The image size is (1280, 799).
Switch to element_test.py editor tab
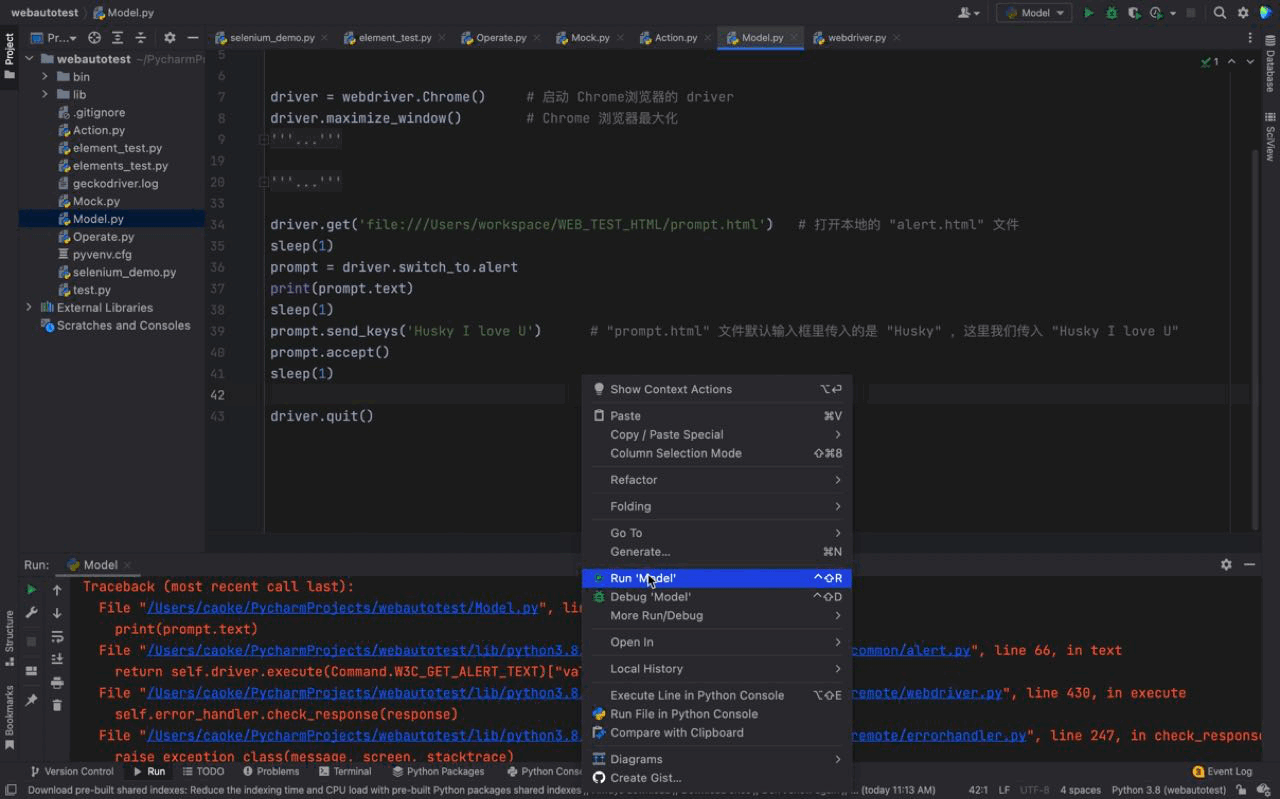[395, 38]
